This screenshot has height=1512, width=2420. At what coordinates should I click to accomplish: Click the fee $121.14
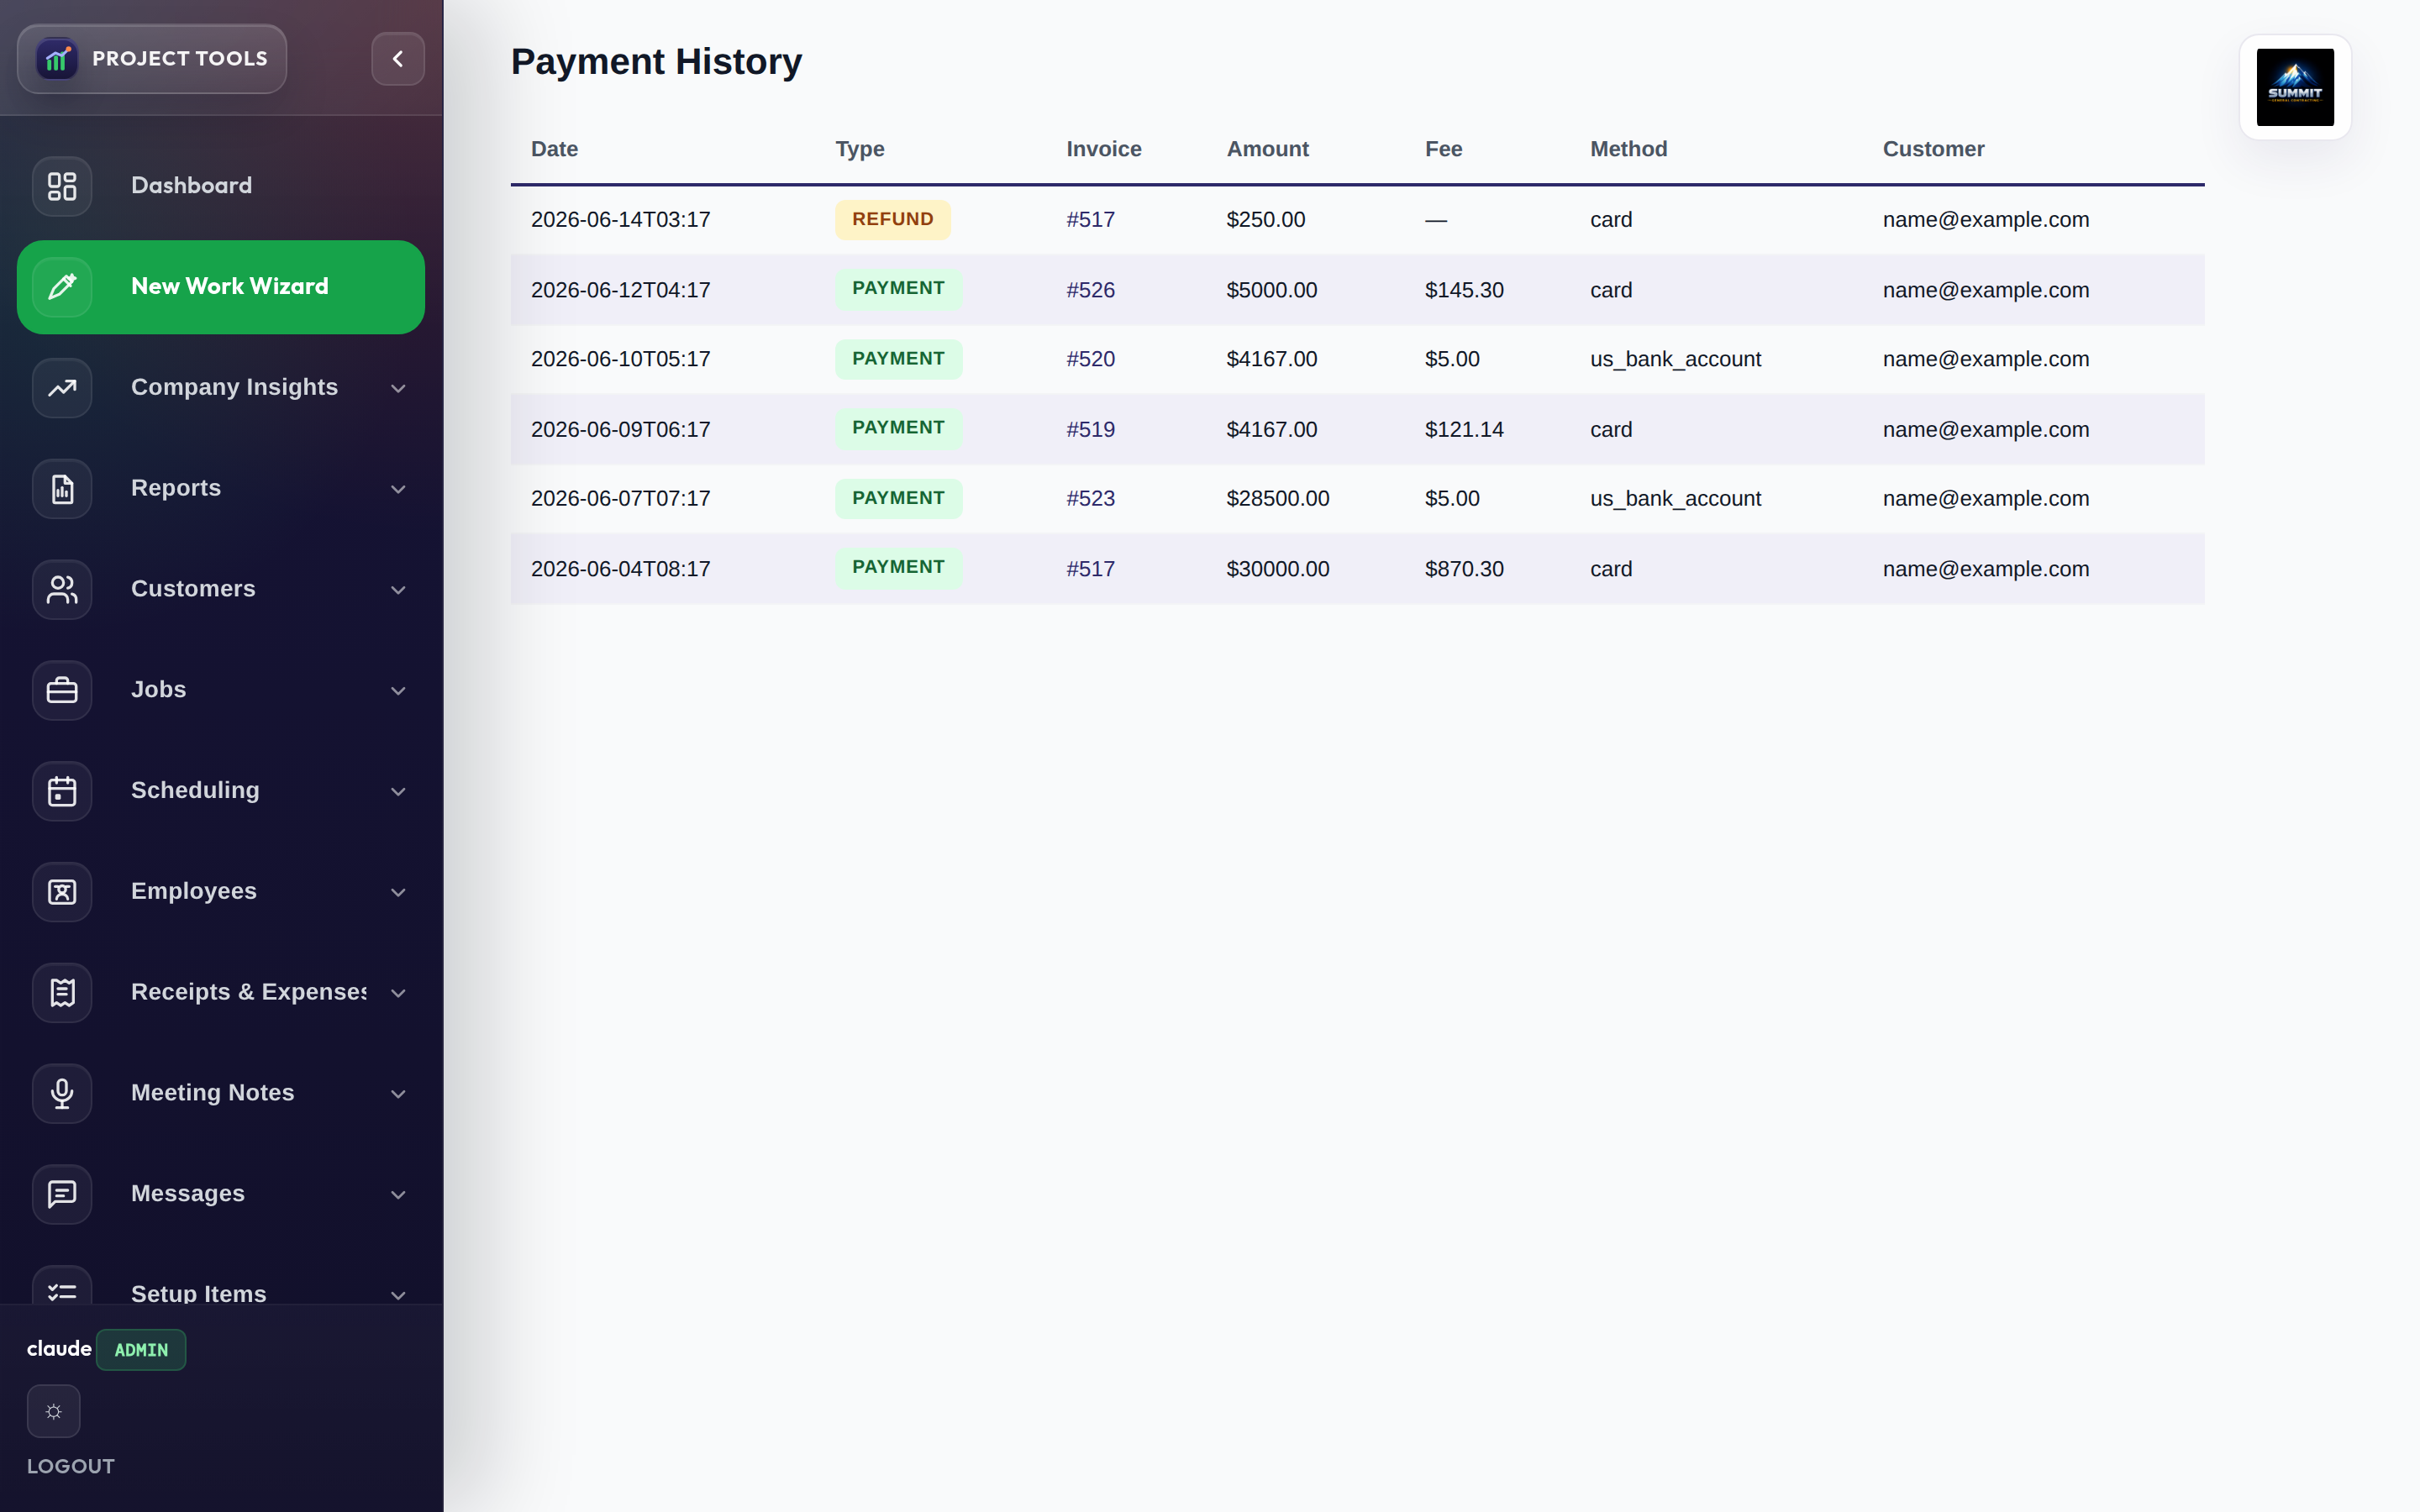pos(1464,429)
